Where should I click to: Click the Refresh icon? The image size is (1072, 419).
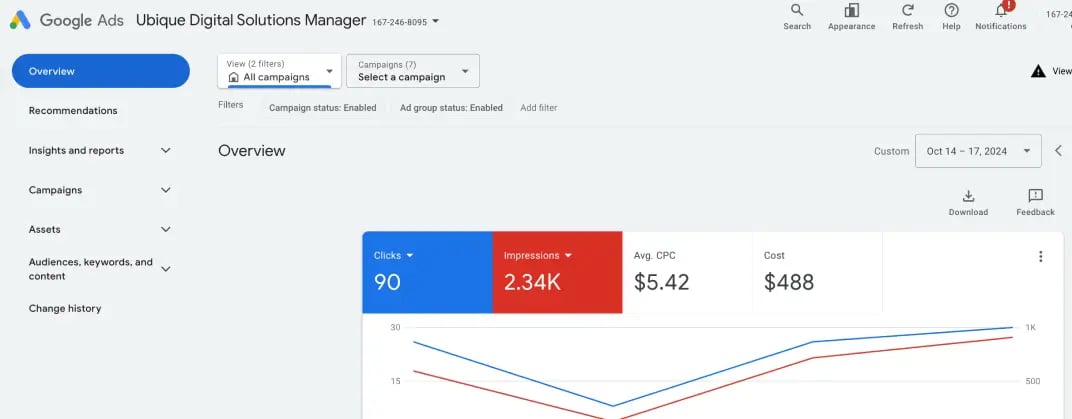click(907, 11)
